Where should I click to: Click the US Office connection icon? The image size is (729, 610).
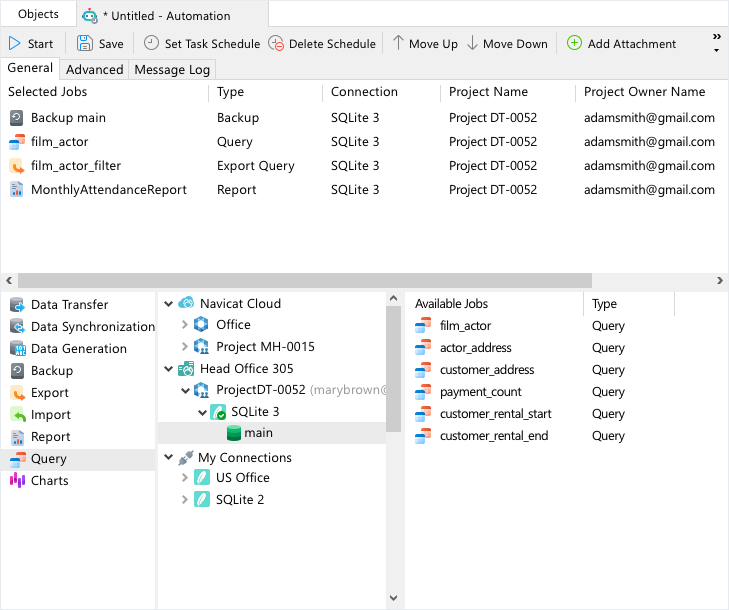201,477
